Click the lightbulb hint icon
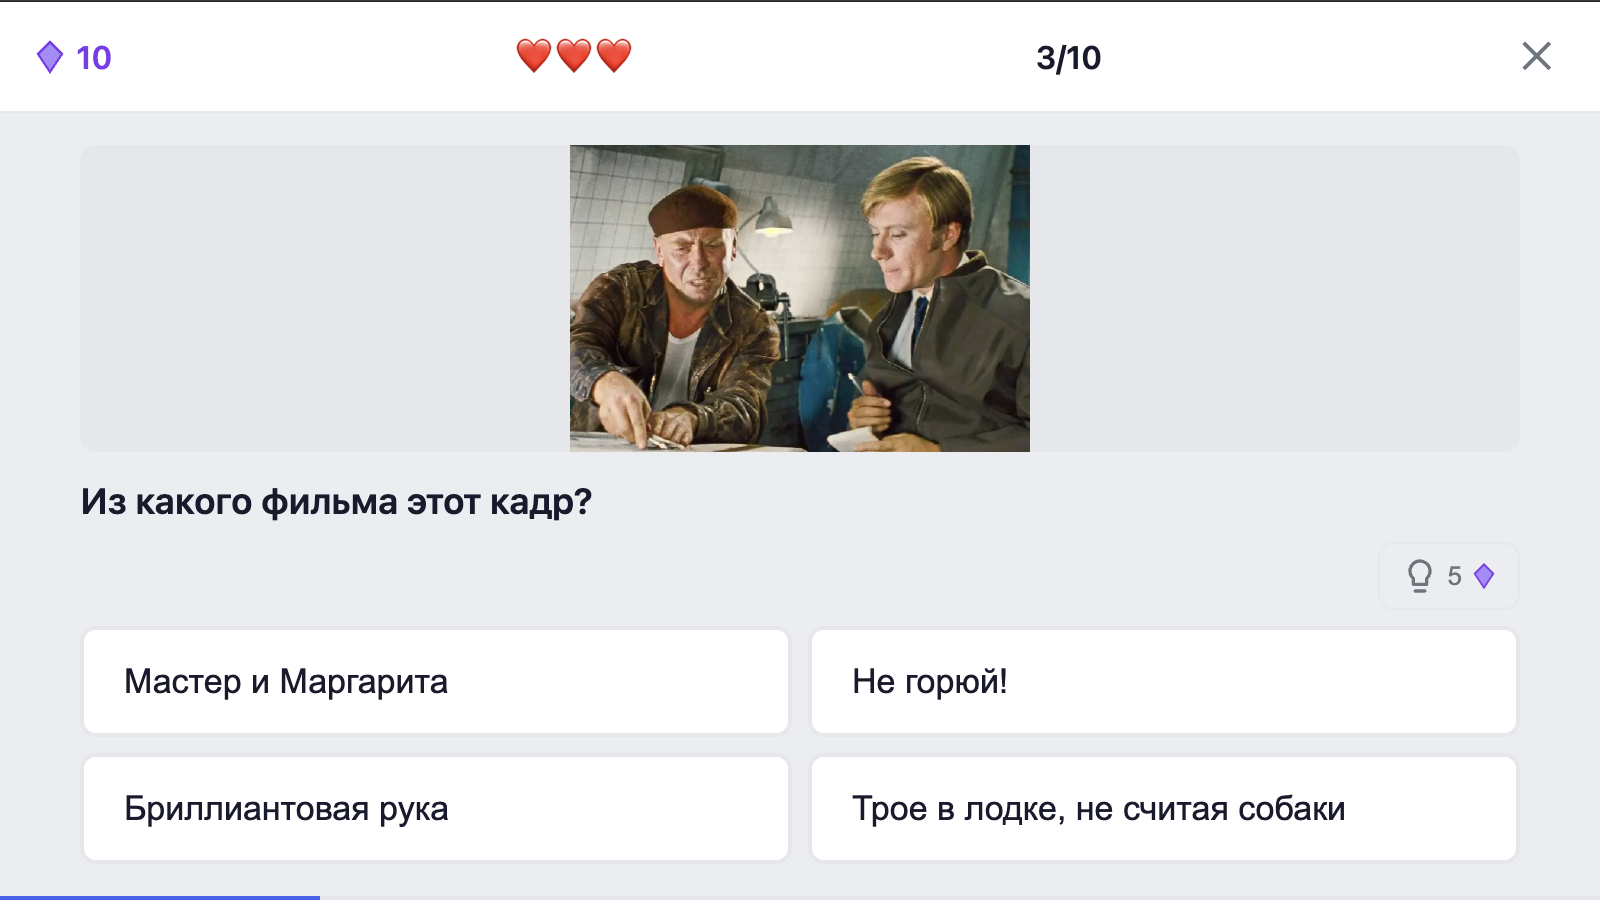Image resolution: width=1600 pixels, height=900 pixels. (x=1420, y=575)
